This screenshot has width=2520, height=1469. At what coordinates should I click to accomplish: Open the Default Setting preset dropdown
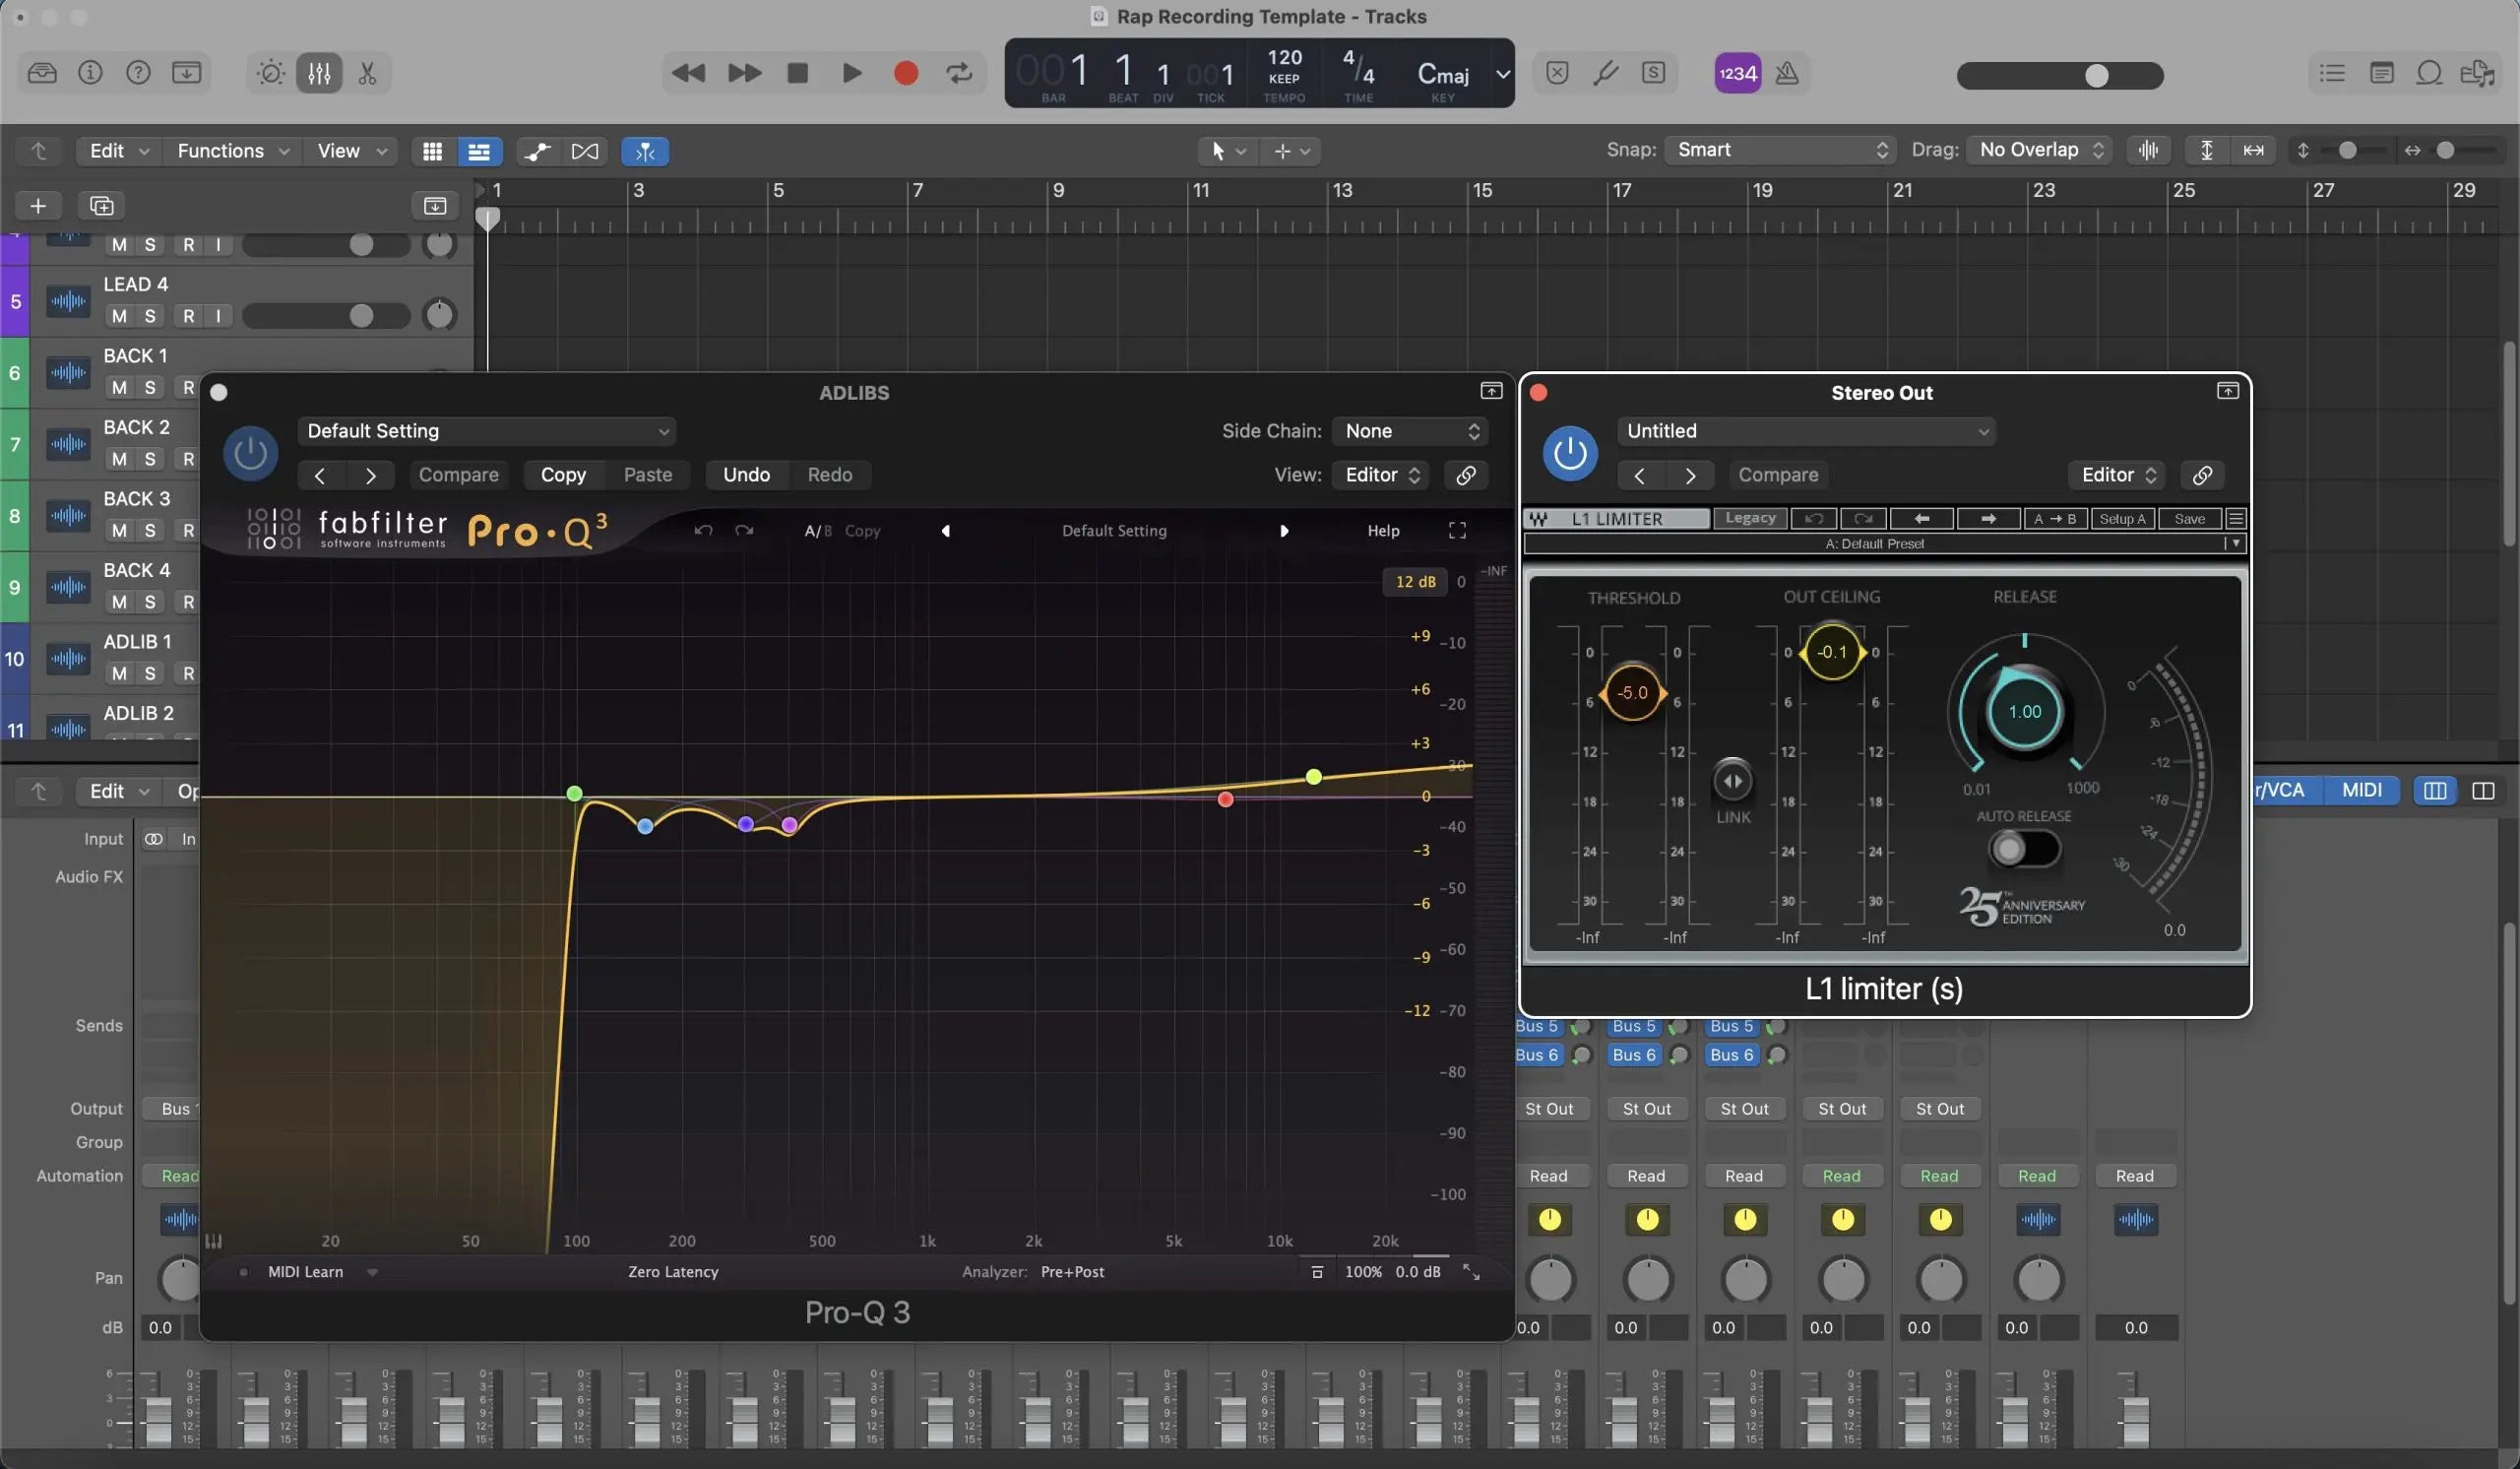pos(486,431)
